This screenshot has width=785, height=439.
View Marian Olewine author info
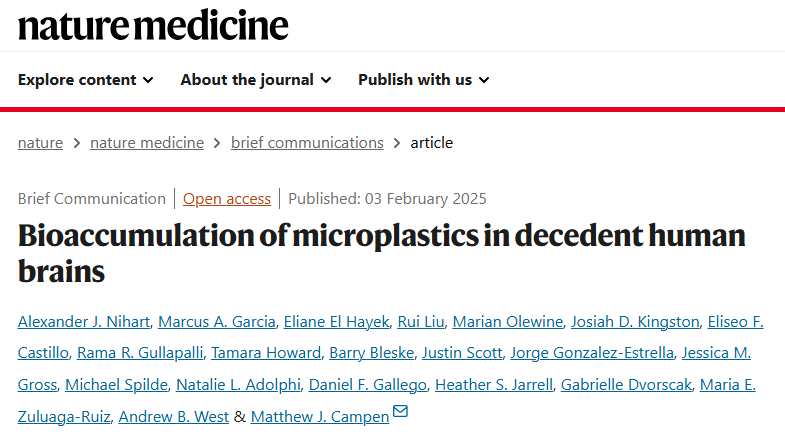[x=508, y=321]
